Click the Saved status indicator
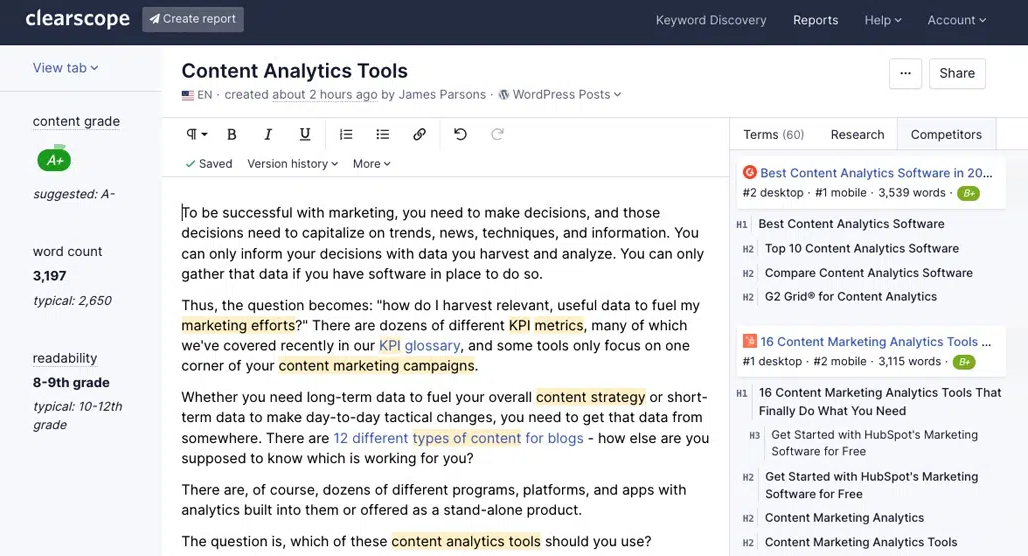Image resolution: width=1028 pixels, height=556 pixels. click(208, 164)
